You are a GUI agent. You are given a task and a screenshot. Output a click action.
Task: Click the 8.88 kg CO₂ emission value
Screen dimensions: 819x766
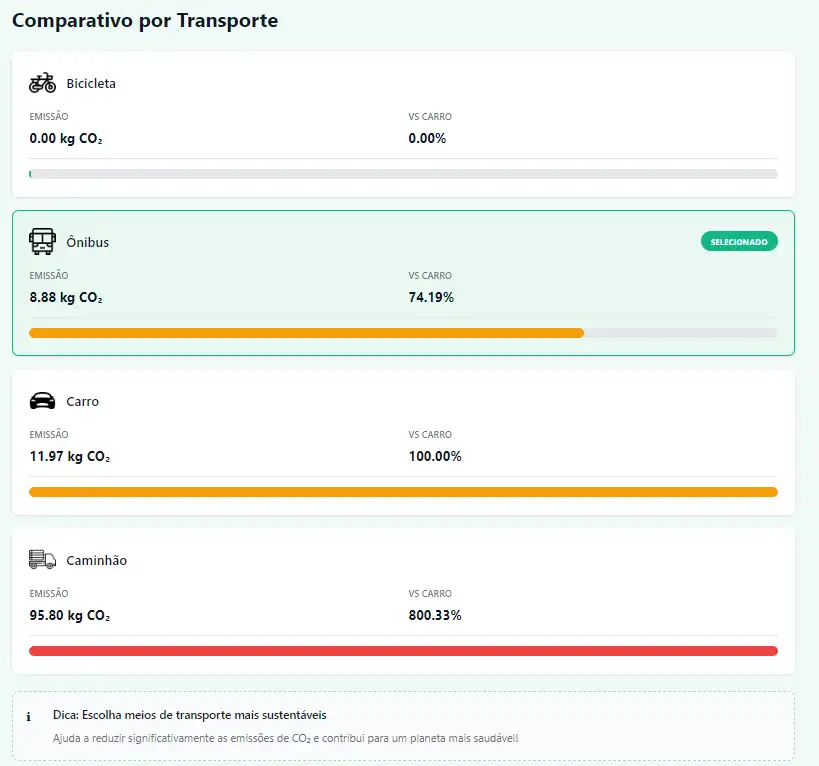(66, 298)
